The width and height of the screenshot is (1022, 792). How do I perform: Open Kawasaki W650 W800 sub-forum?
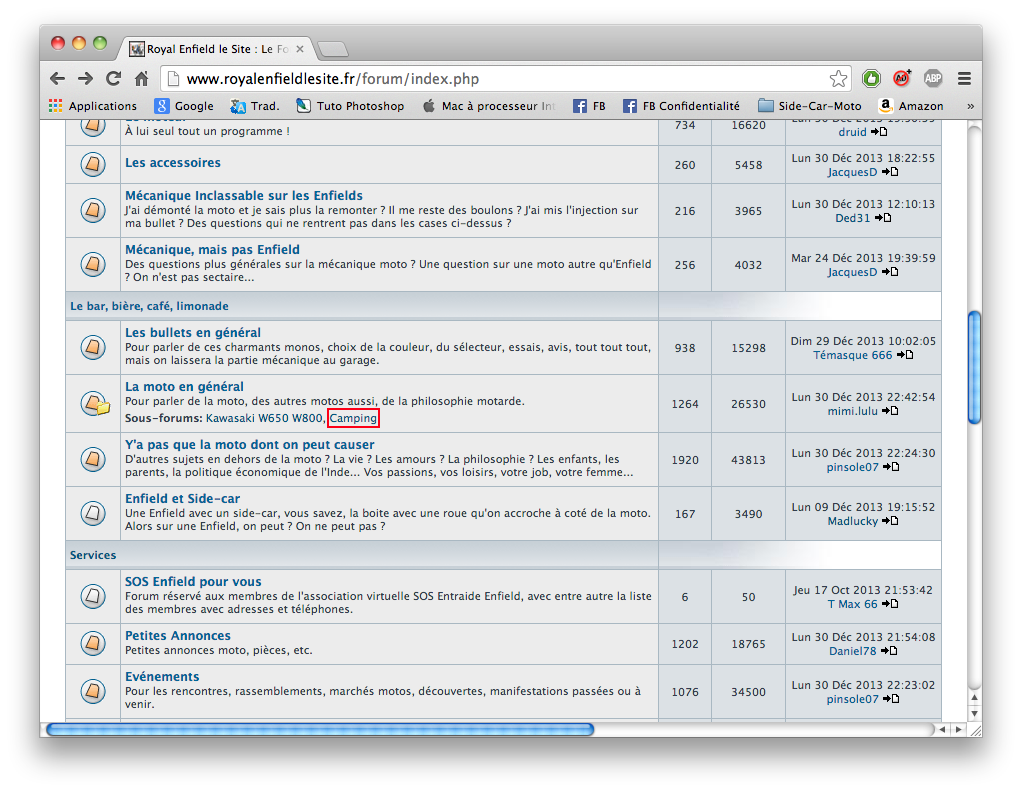click(x=264, y=418)
